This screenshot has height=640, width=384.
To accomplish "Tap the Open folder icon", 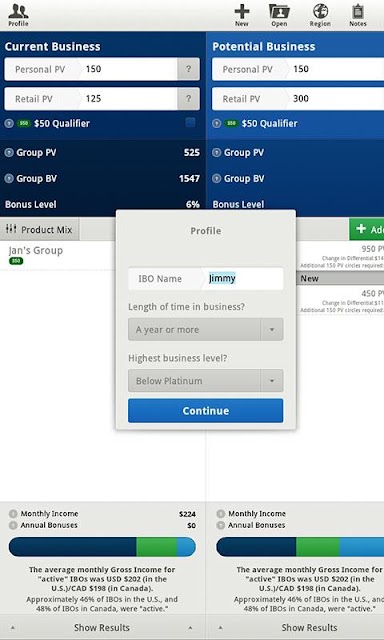I will point(279,15).
